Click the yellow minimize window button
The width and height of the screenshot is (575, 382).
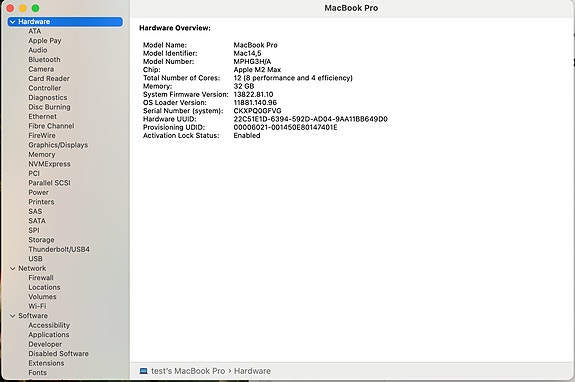click(23, 8)
